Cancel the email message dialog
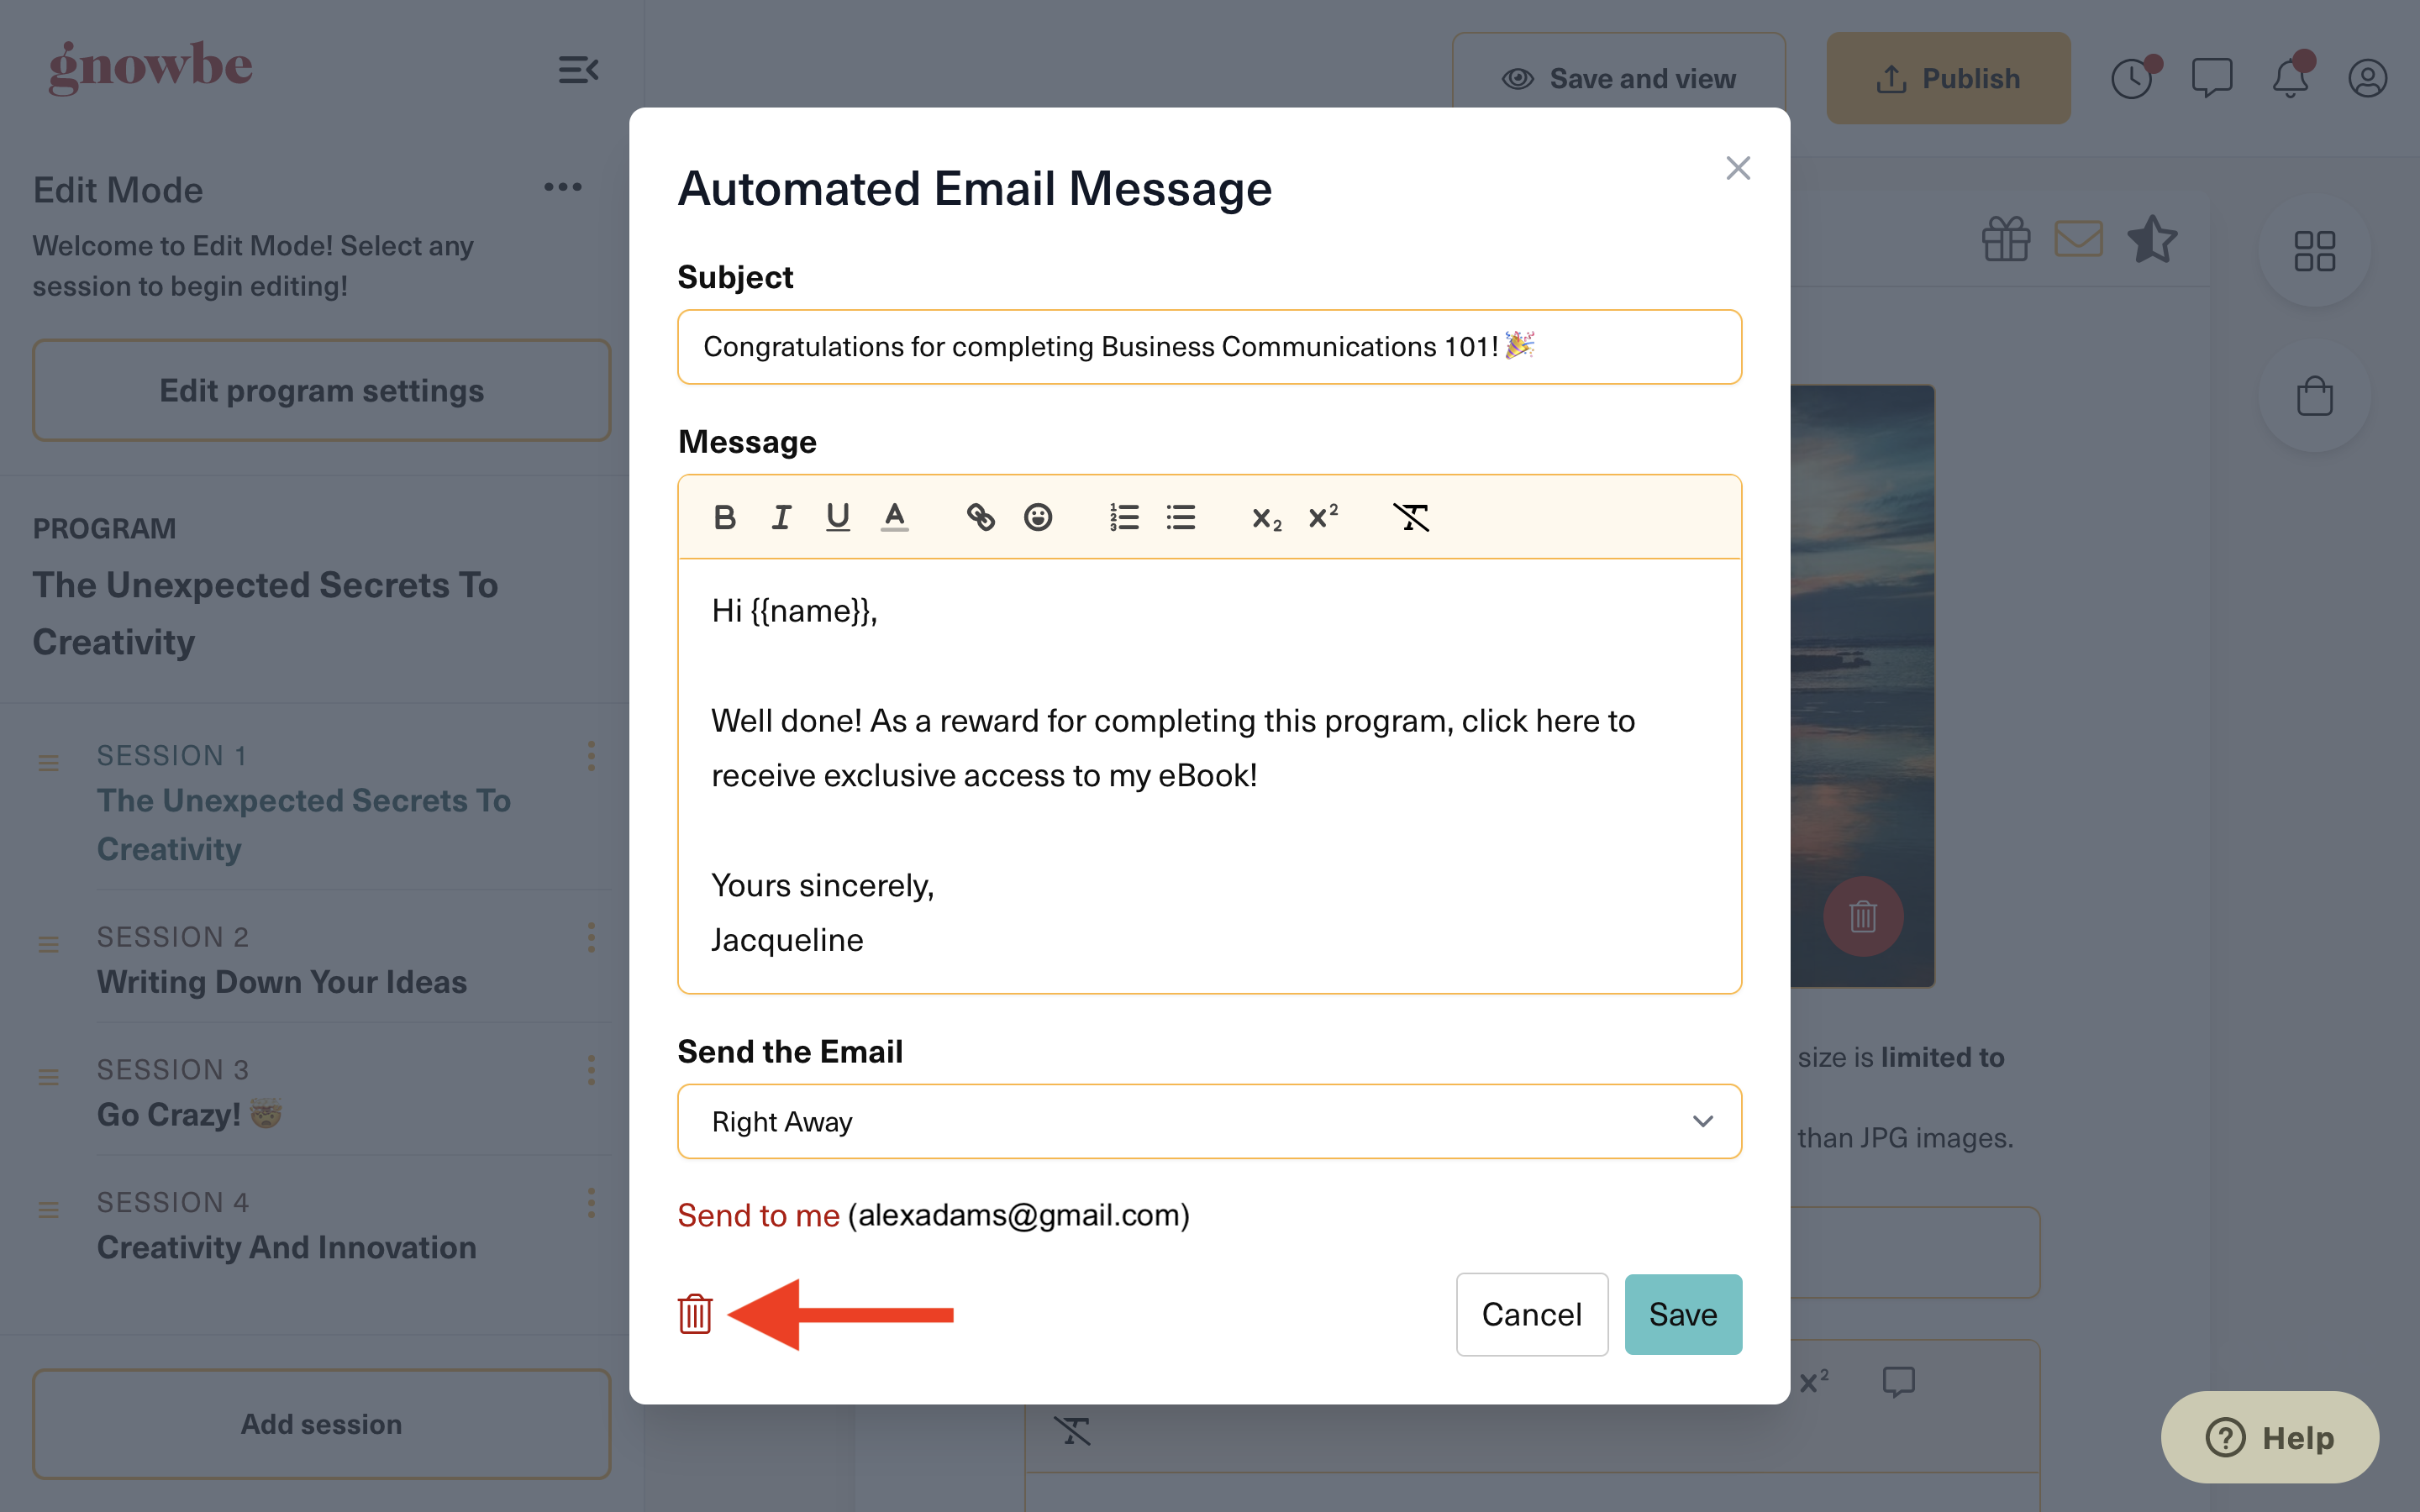2420x1512 pixels. [x=1532, y=1314]
